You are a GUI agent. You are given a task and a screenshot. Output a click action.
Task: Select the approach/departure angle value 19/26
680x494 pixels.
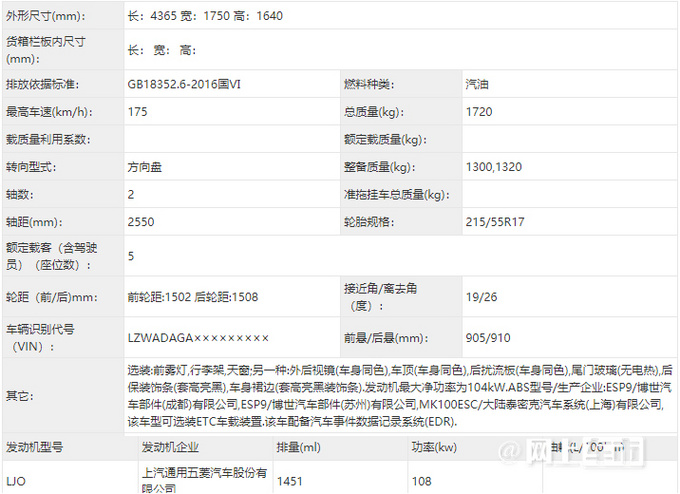481,297
